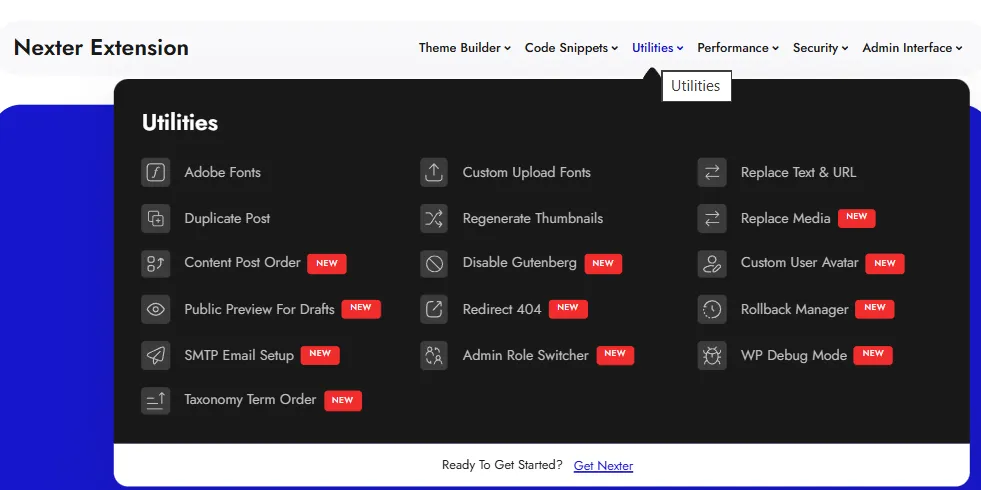Image resolution: width=981 pixels, height=490 pixels.
Task: Collapse the Utilities dropdown chevron
Action: click(x=680, y=48)
